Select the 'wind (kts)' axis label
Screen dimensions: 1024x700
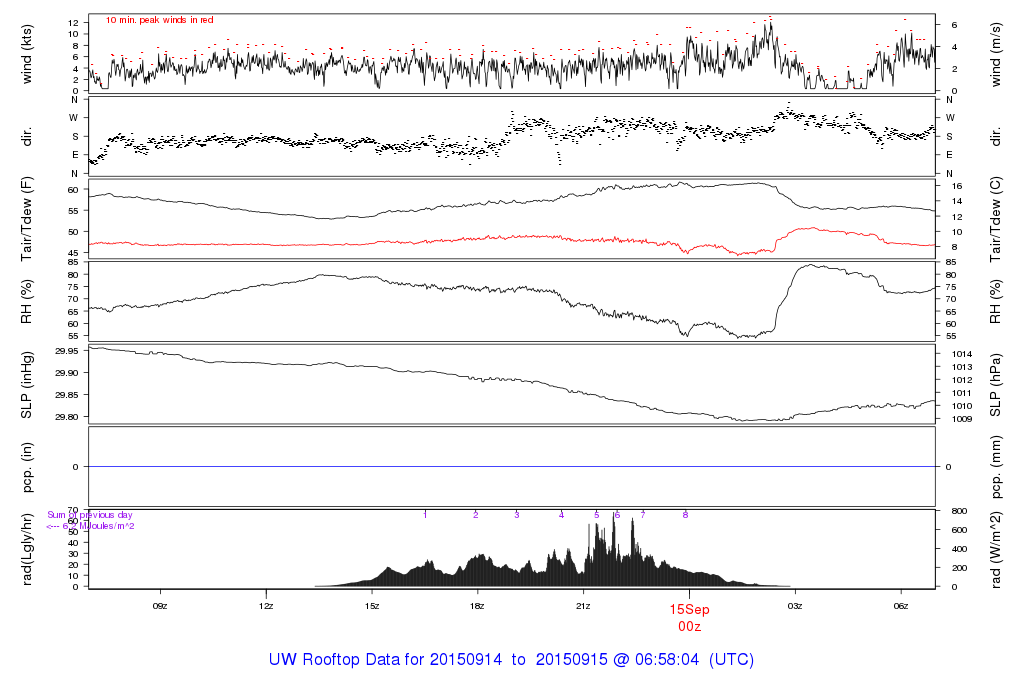pyautogui.click(x=27, y=54)
